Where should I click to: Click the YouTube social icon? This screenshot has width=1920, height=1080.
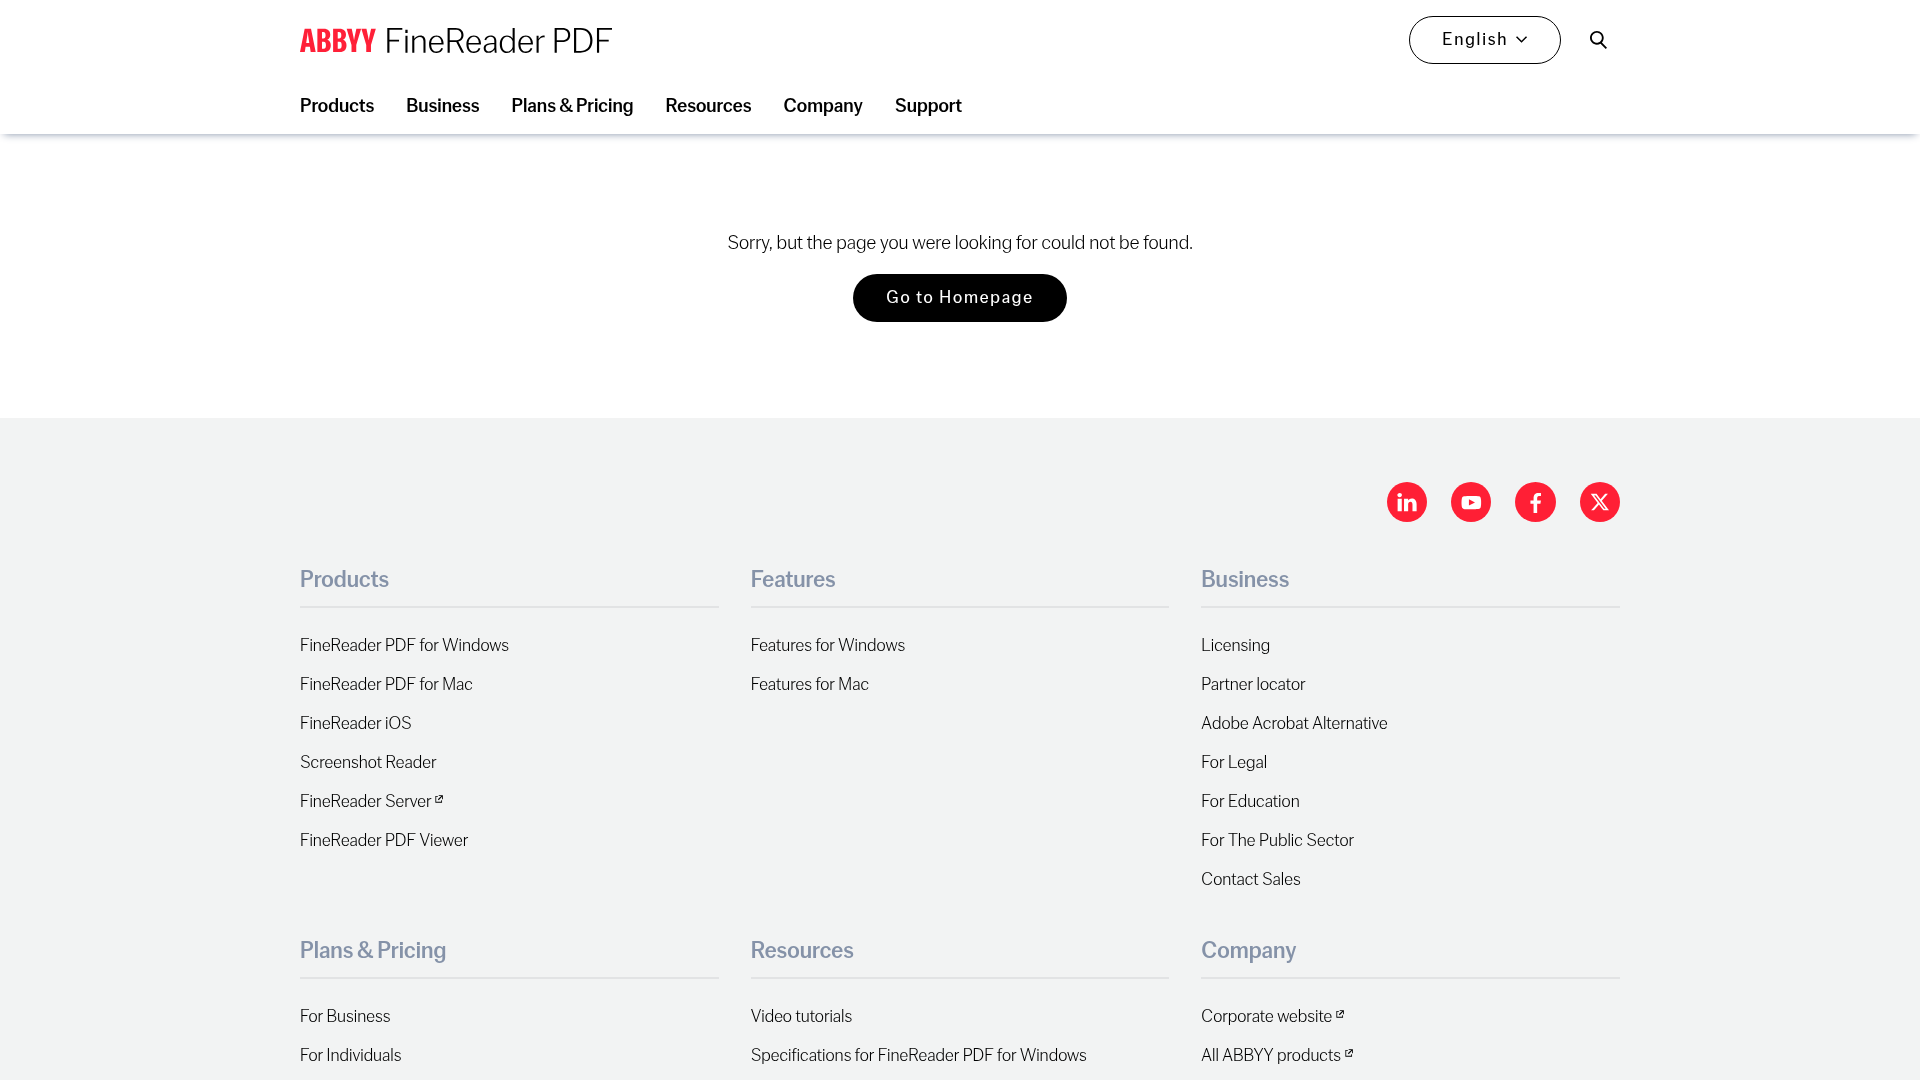click(x=1470, y=502)
